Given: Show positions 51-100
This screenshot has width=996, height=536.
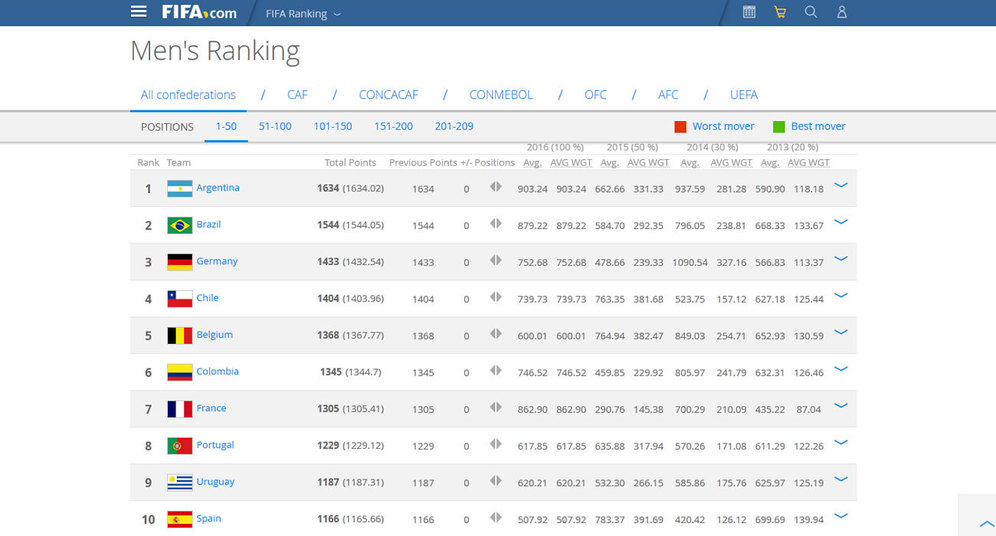Looking at the screenshot, I should tap(275, 127).
